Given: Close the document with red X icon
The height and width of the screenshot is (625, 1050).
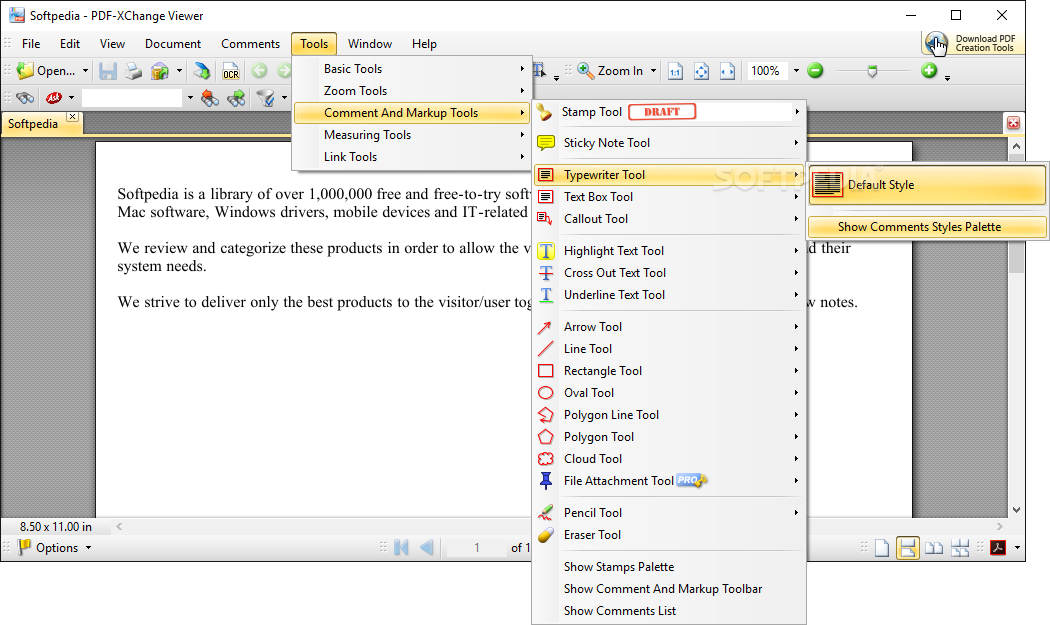Looking at the screenshot, I should click(x=1013, y=123).
